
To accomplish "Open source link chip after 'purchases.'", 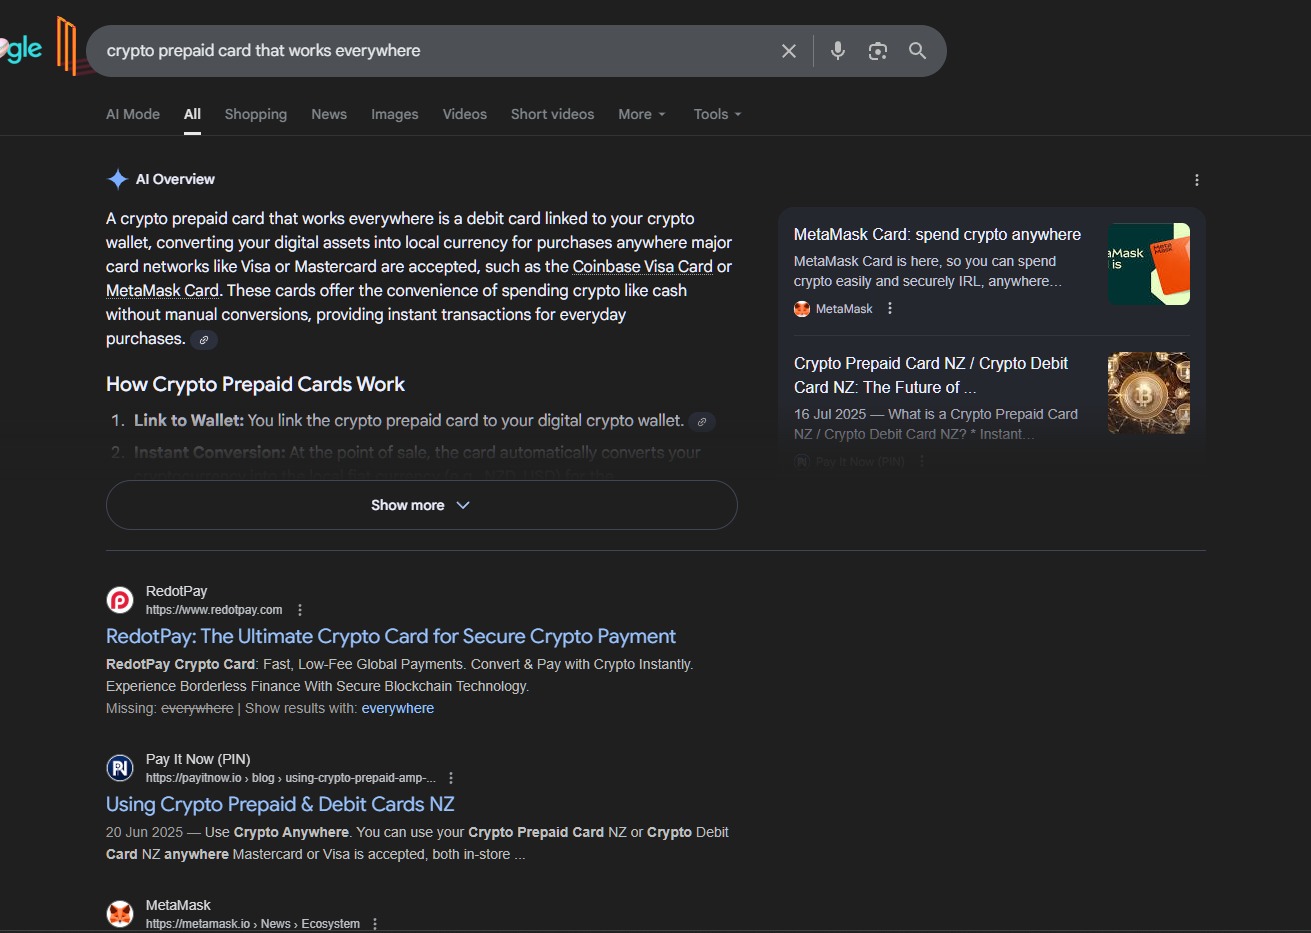I will [x=204, y=340].
